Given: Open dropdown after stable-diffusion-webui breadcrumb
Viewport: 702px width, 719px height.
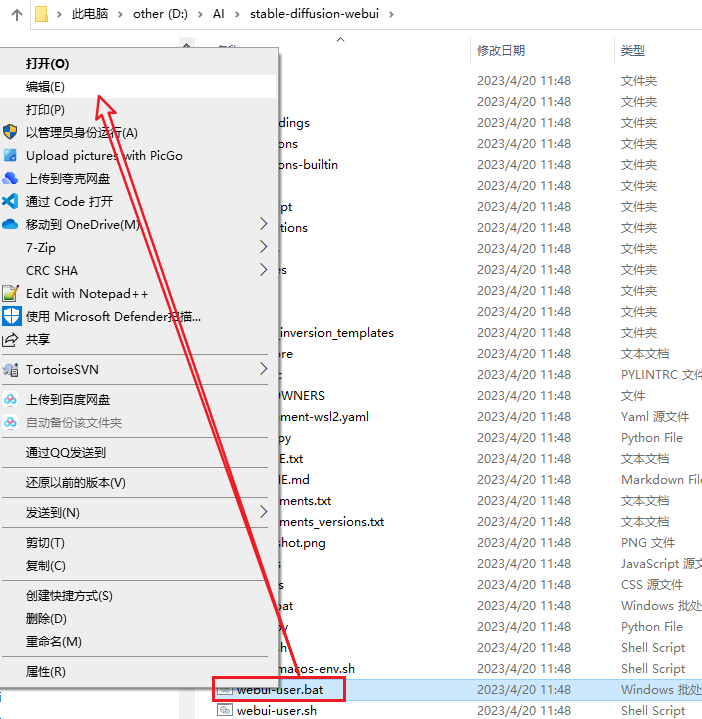Looking at the screenshot, I should (391, 14).
